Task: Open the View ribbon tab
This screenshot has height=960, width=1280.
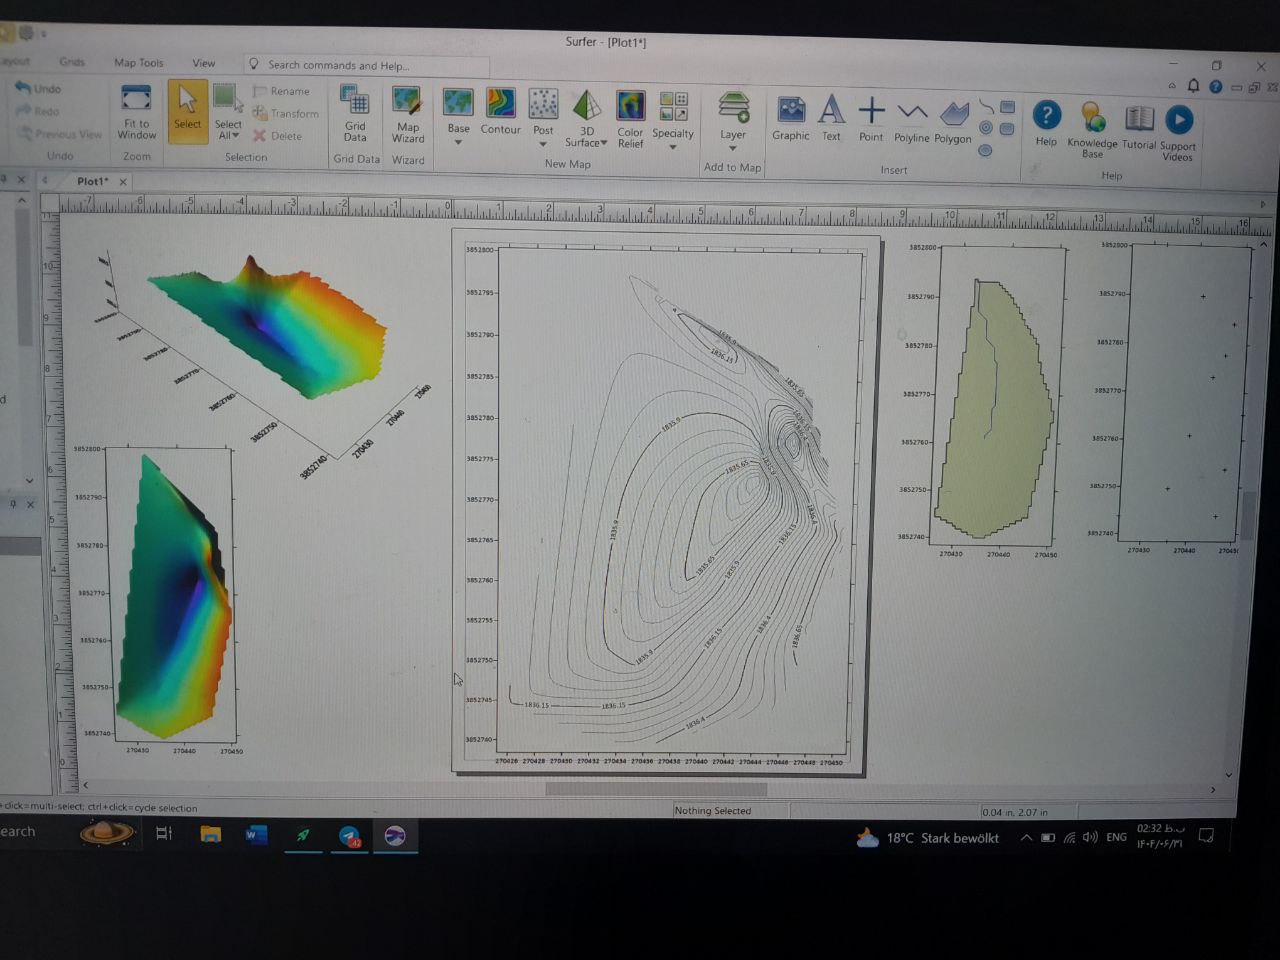Action: (x=204, y=63)
